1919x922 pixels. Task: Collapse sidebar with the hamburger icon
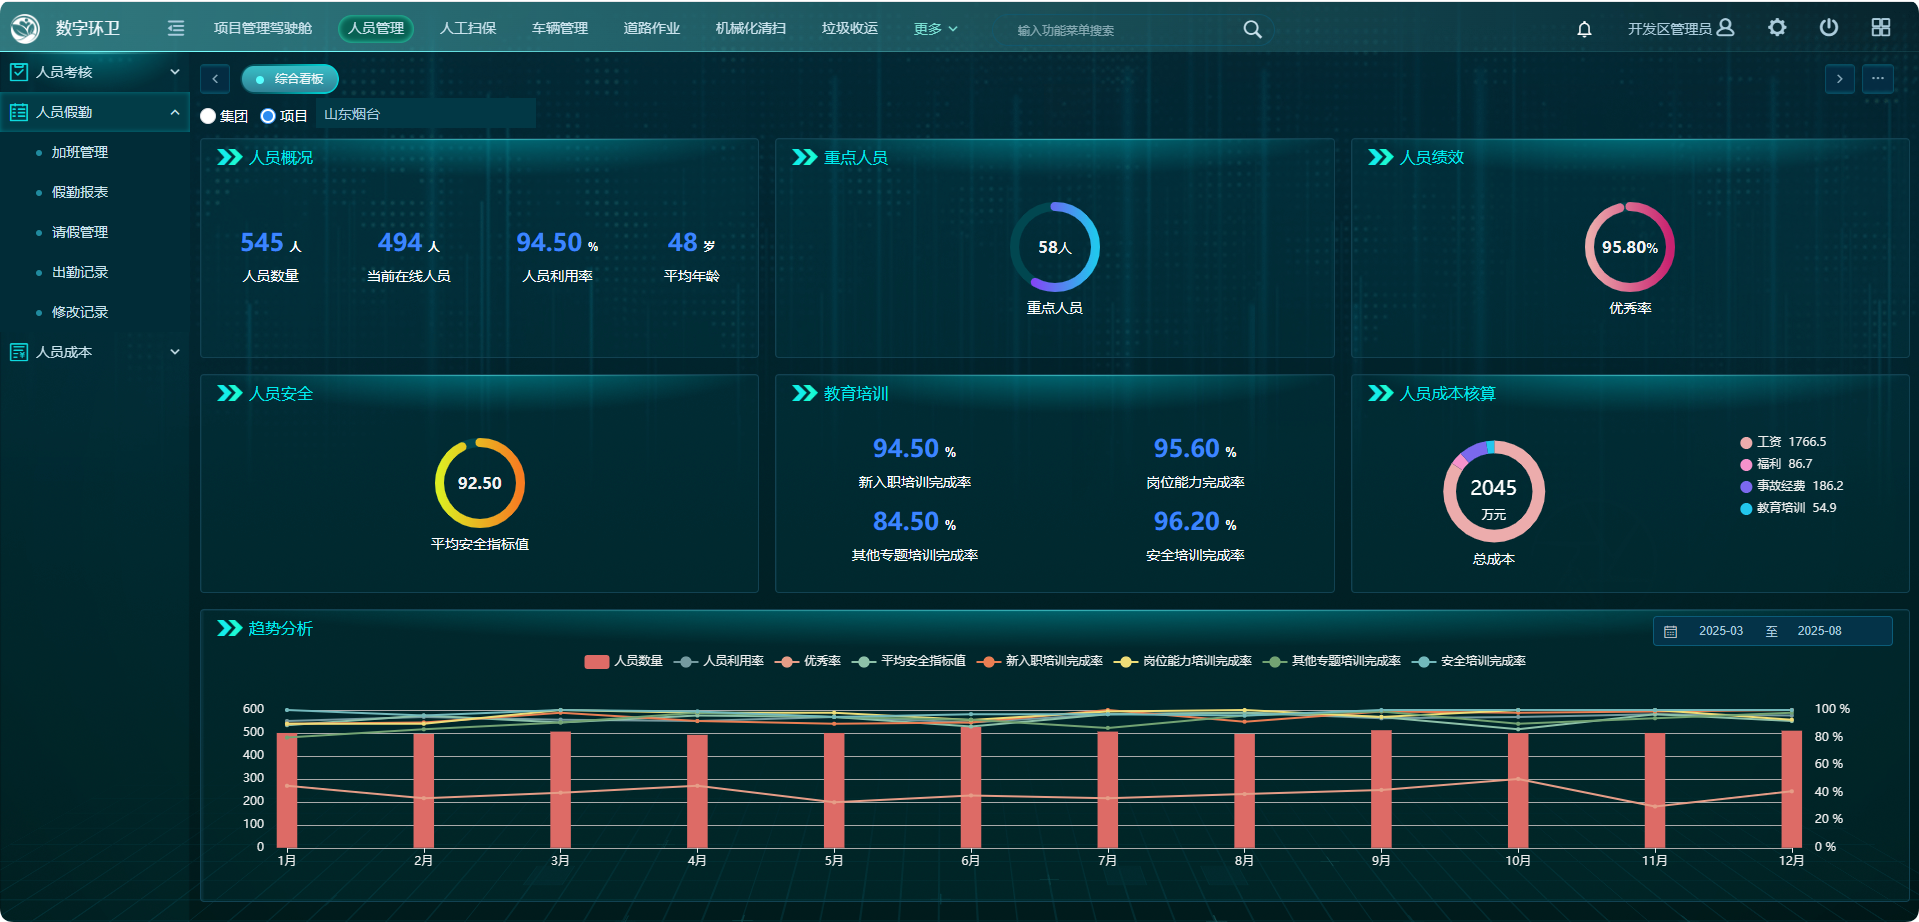click(176, 28)
